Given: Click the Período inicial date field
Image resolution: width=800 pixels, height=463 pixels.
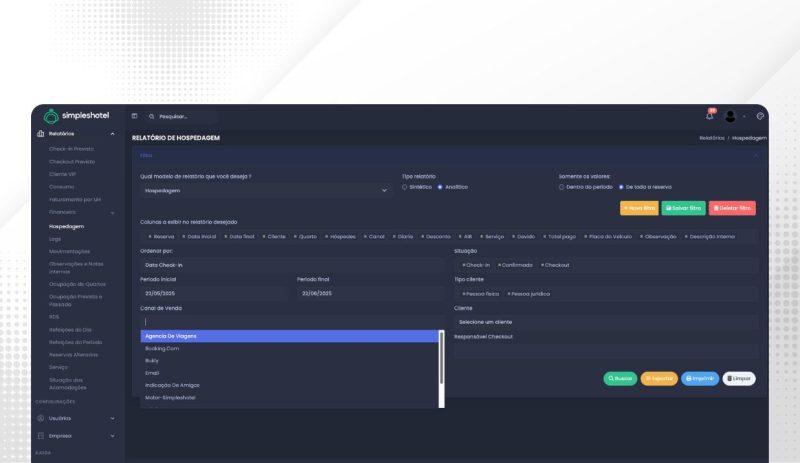Looking at the screenshot, I should point(216,293).
